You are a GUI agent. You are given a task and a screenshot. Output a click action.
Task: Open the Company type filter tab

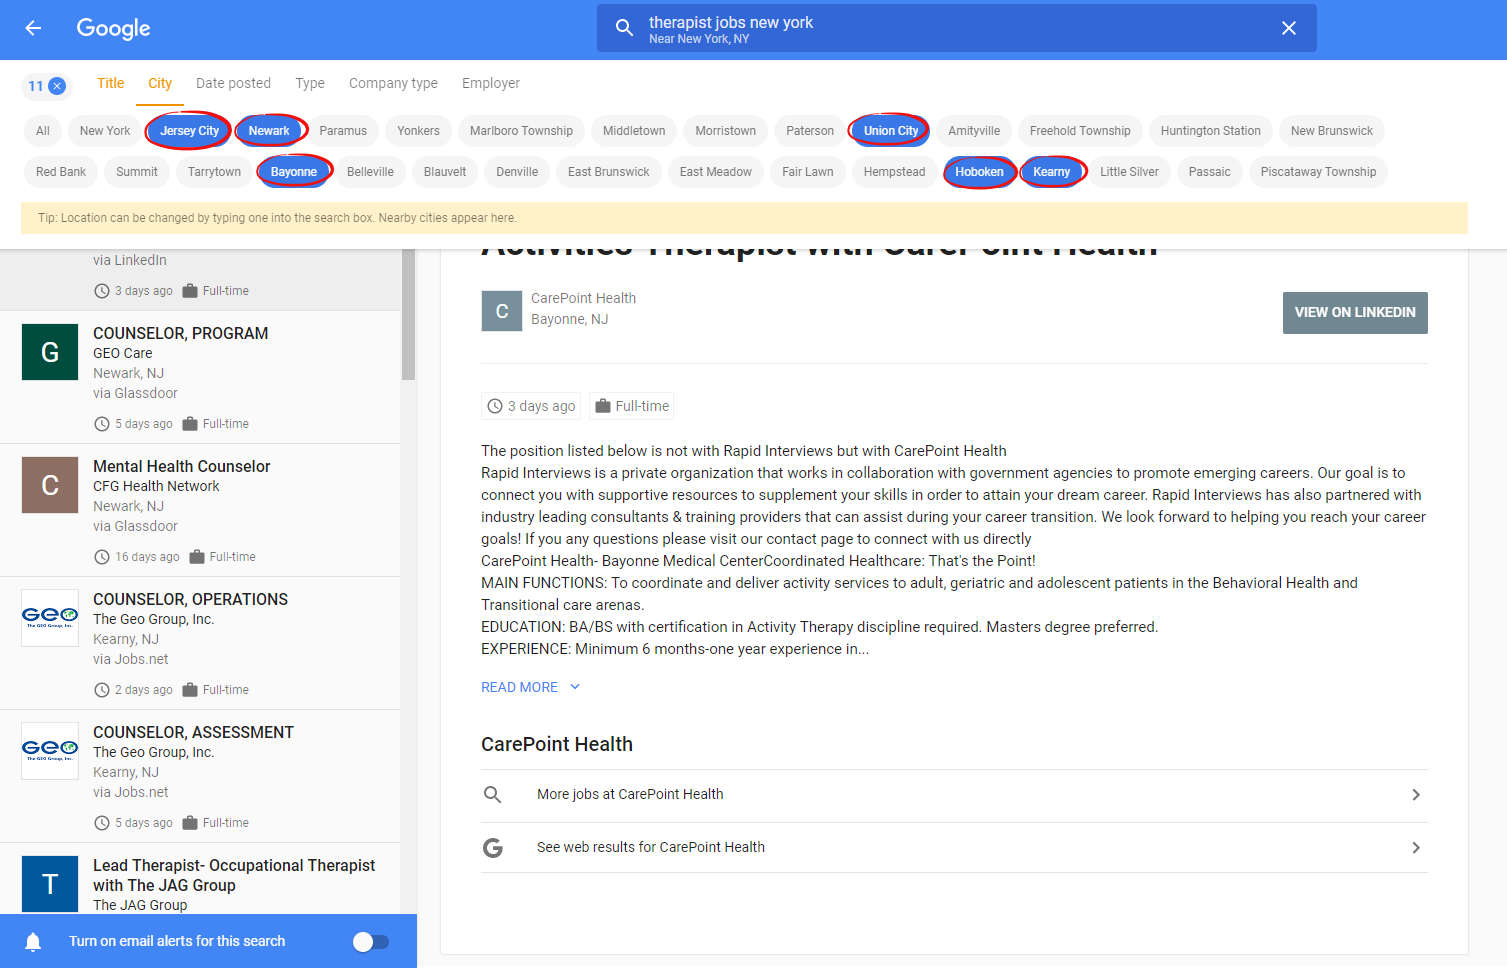pyautogui.click(x=393, y=83)
